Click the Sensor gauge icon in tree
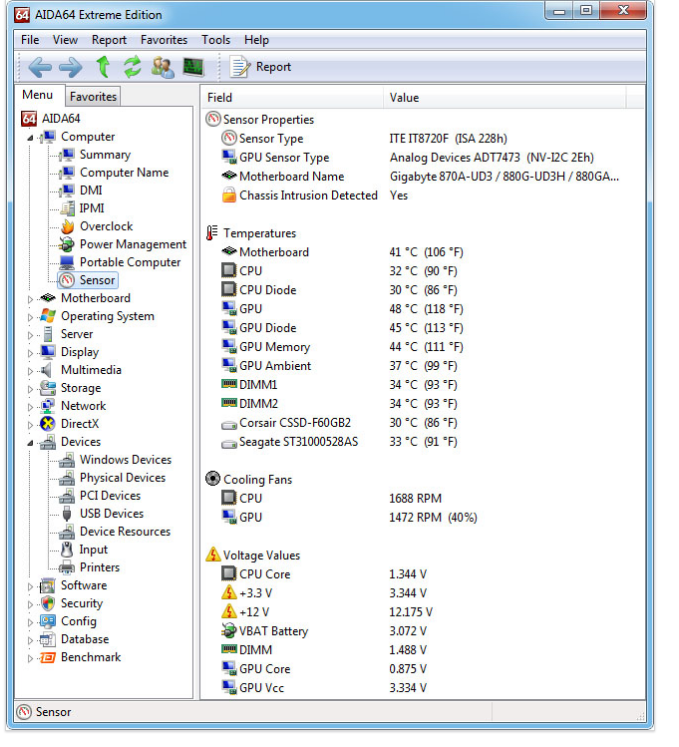The image size is (679, 747). [67, 280]
